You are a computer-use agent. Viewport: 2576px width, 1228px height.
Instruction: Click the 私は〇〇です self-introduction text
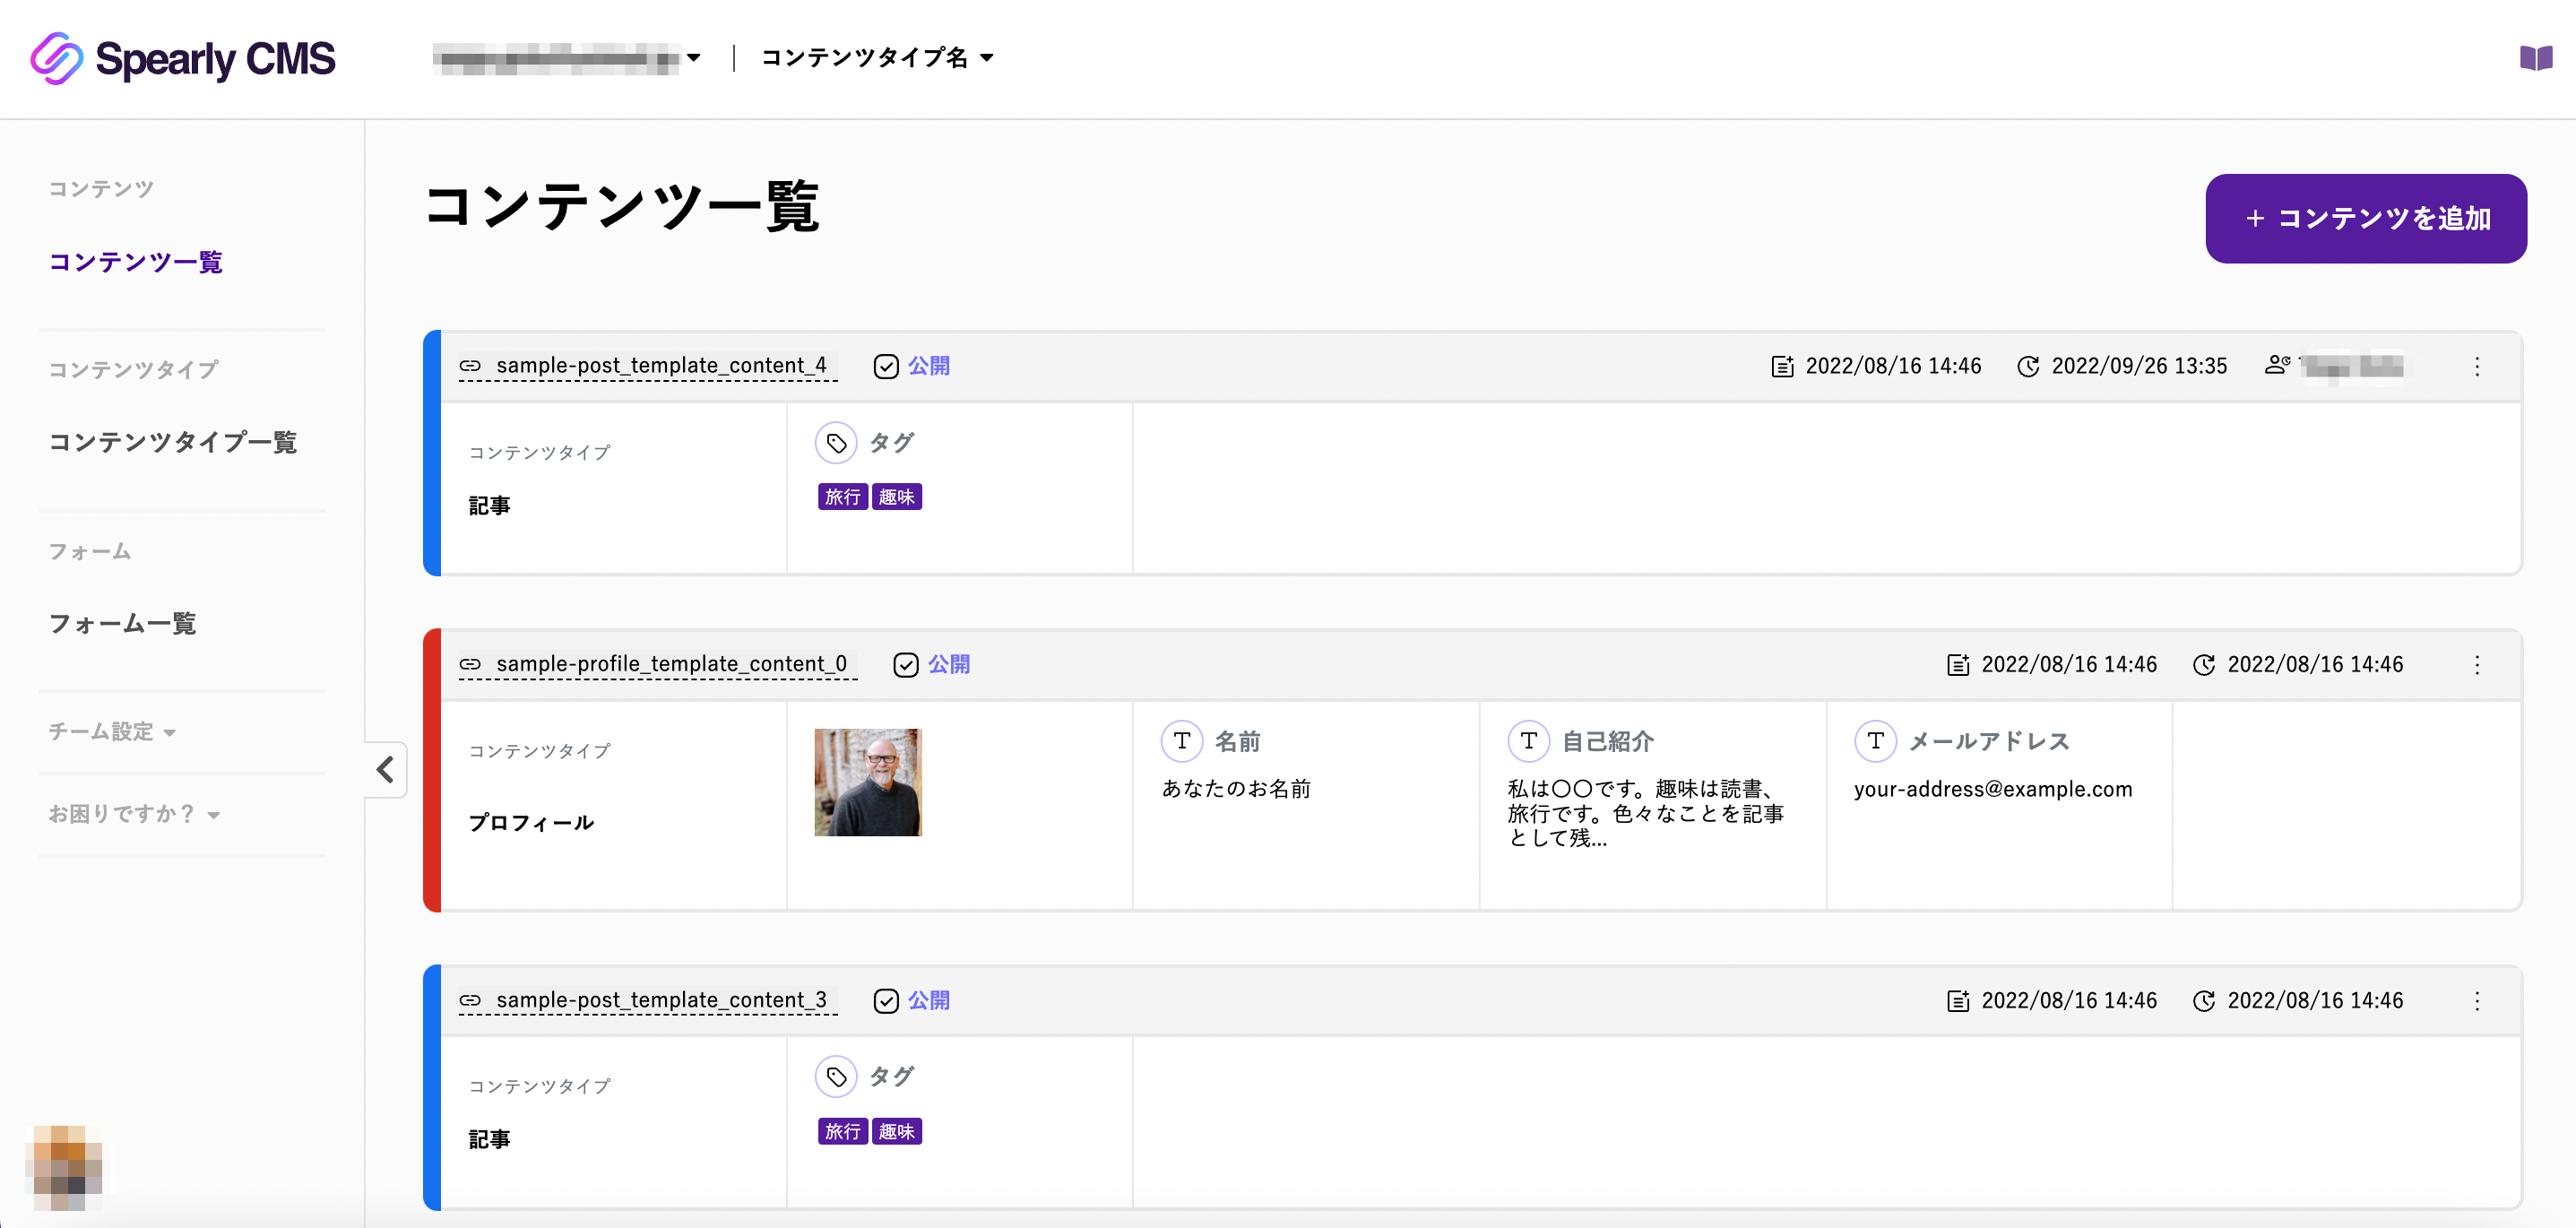pyautogui.click(x=1645, y=813)
